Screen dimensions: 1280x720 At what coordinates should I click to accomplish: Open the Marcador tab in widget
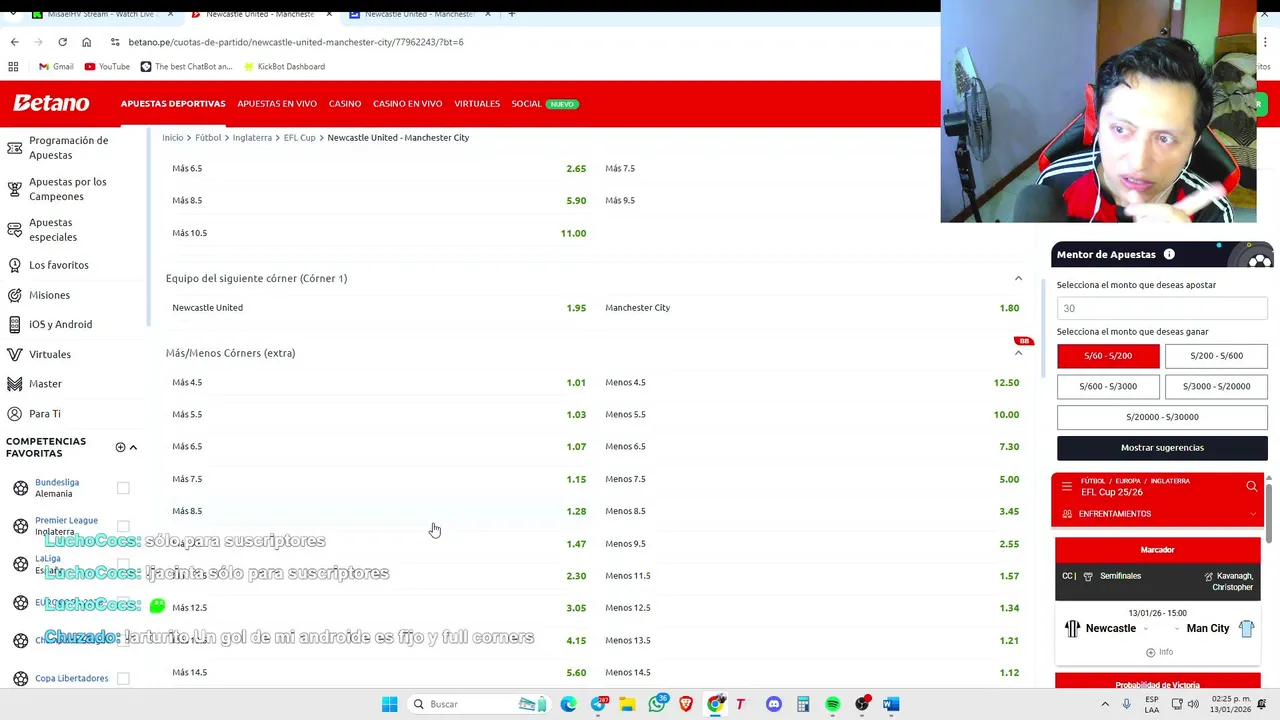click(x=1158, y=550)
